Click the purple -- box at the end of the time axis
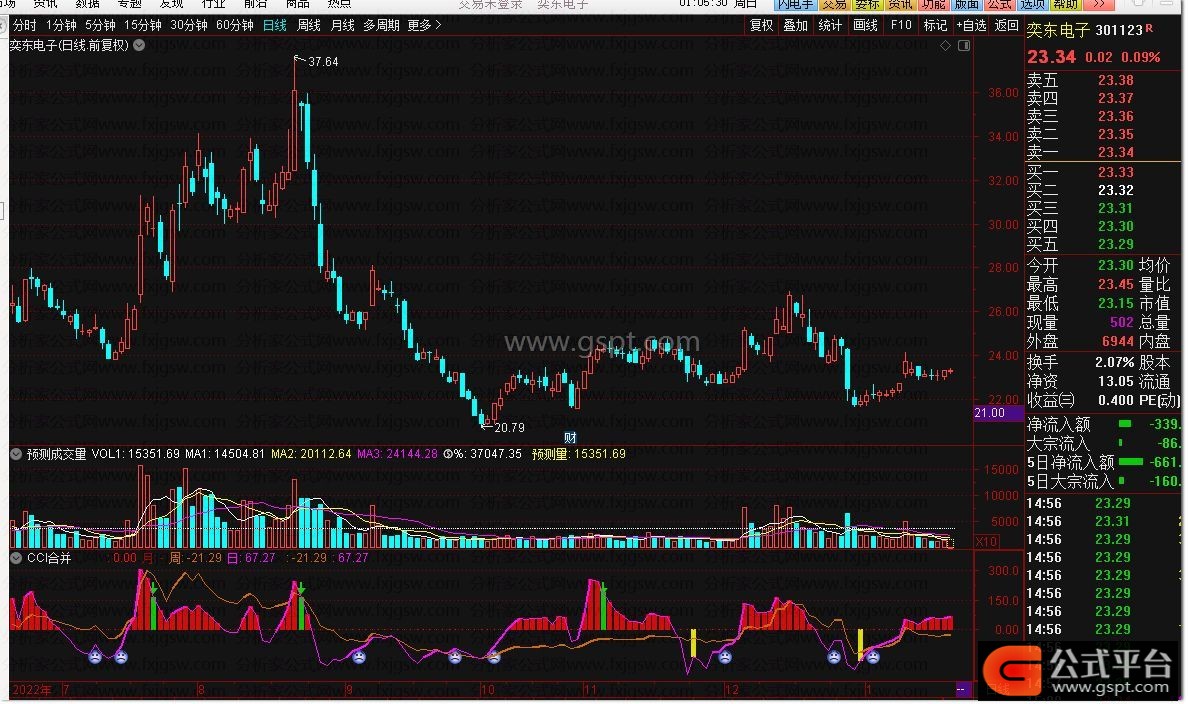 pos(961,690)
